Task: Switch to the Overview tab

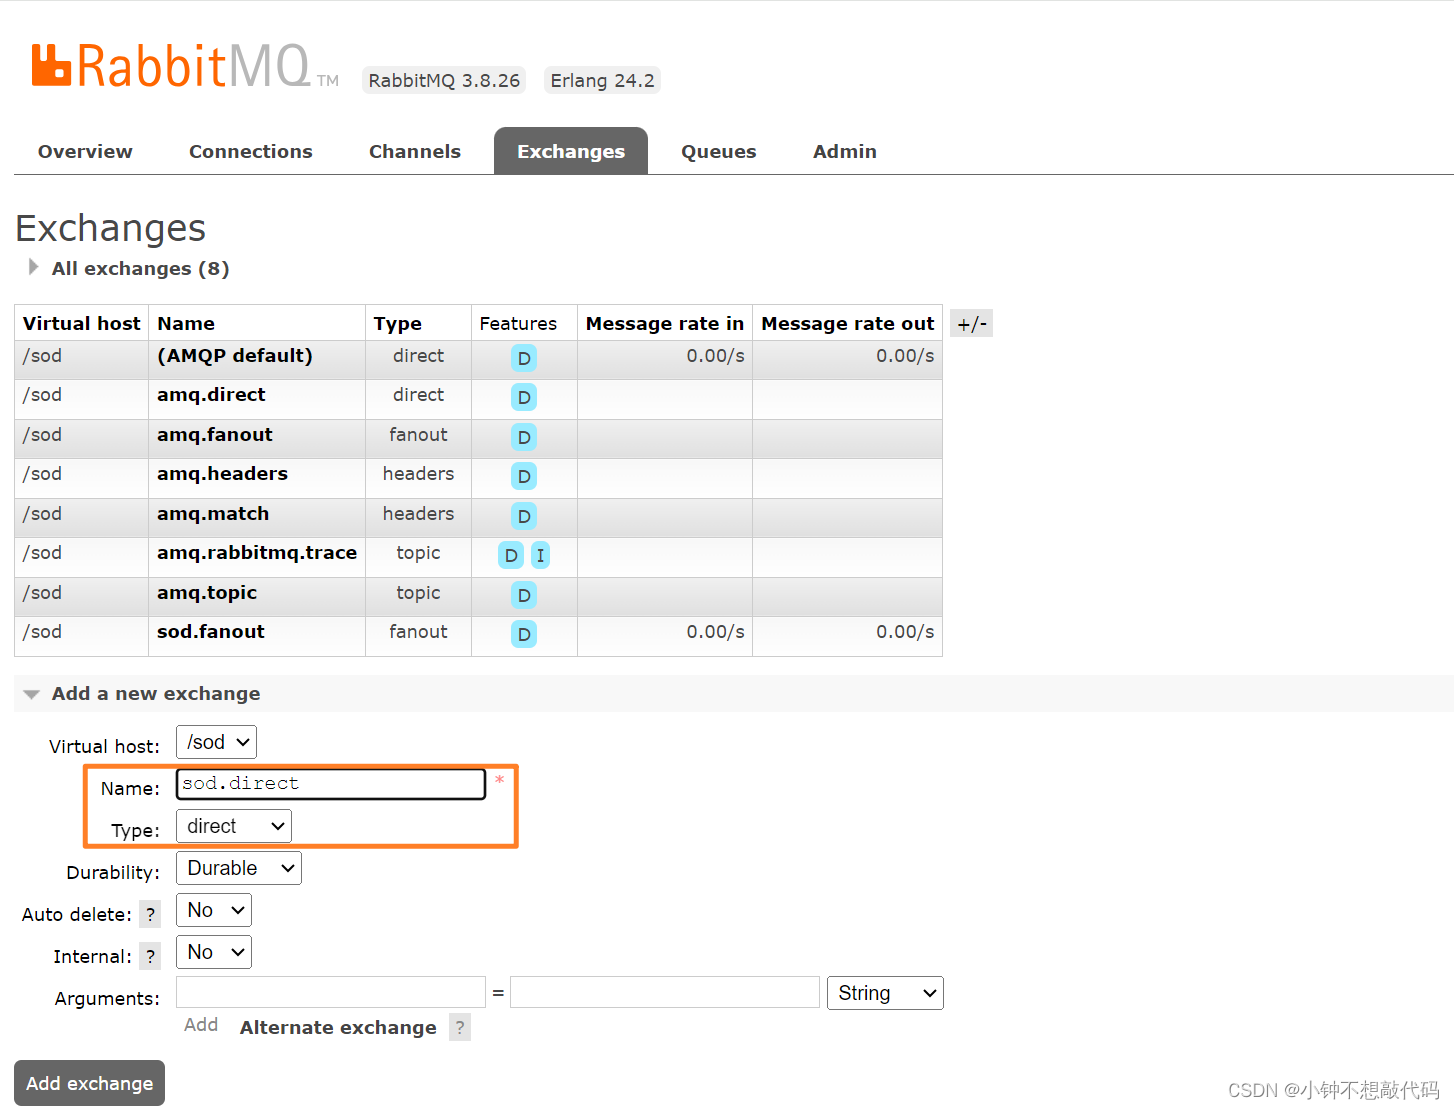Action: point(85,151)
